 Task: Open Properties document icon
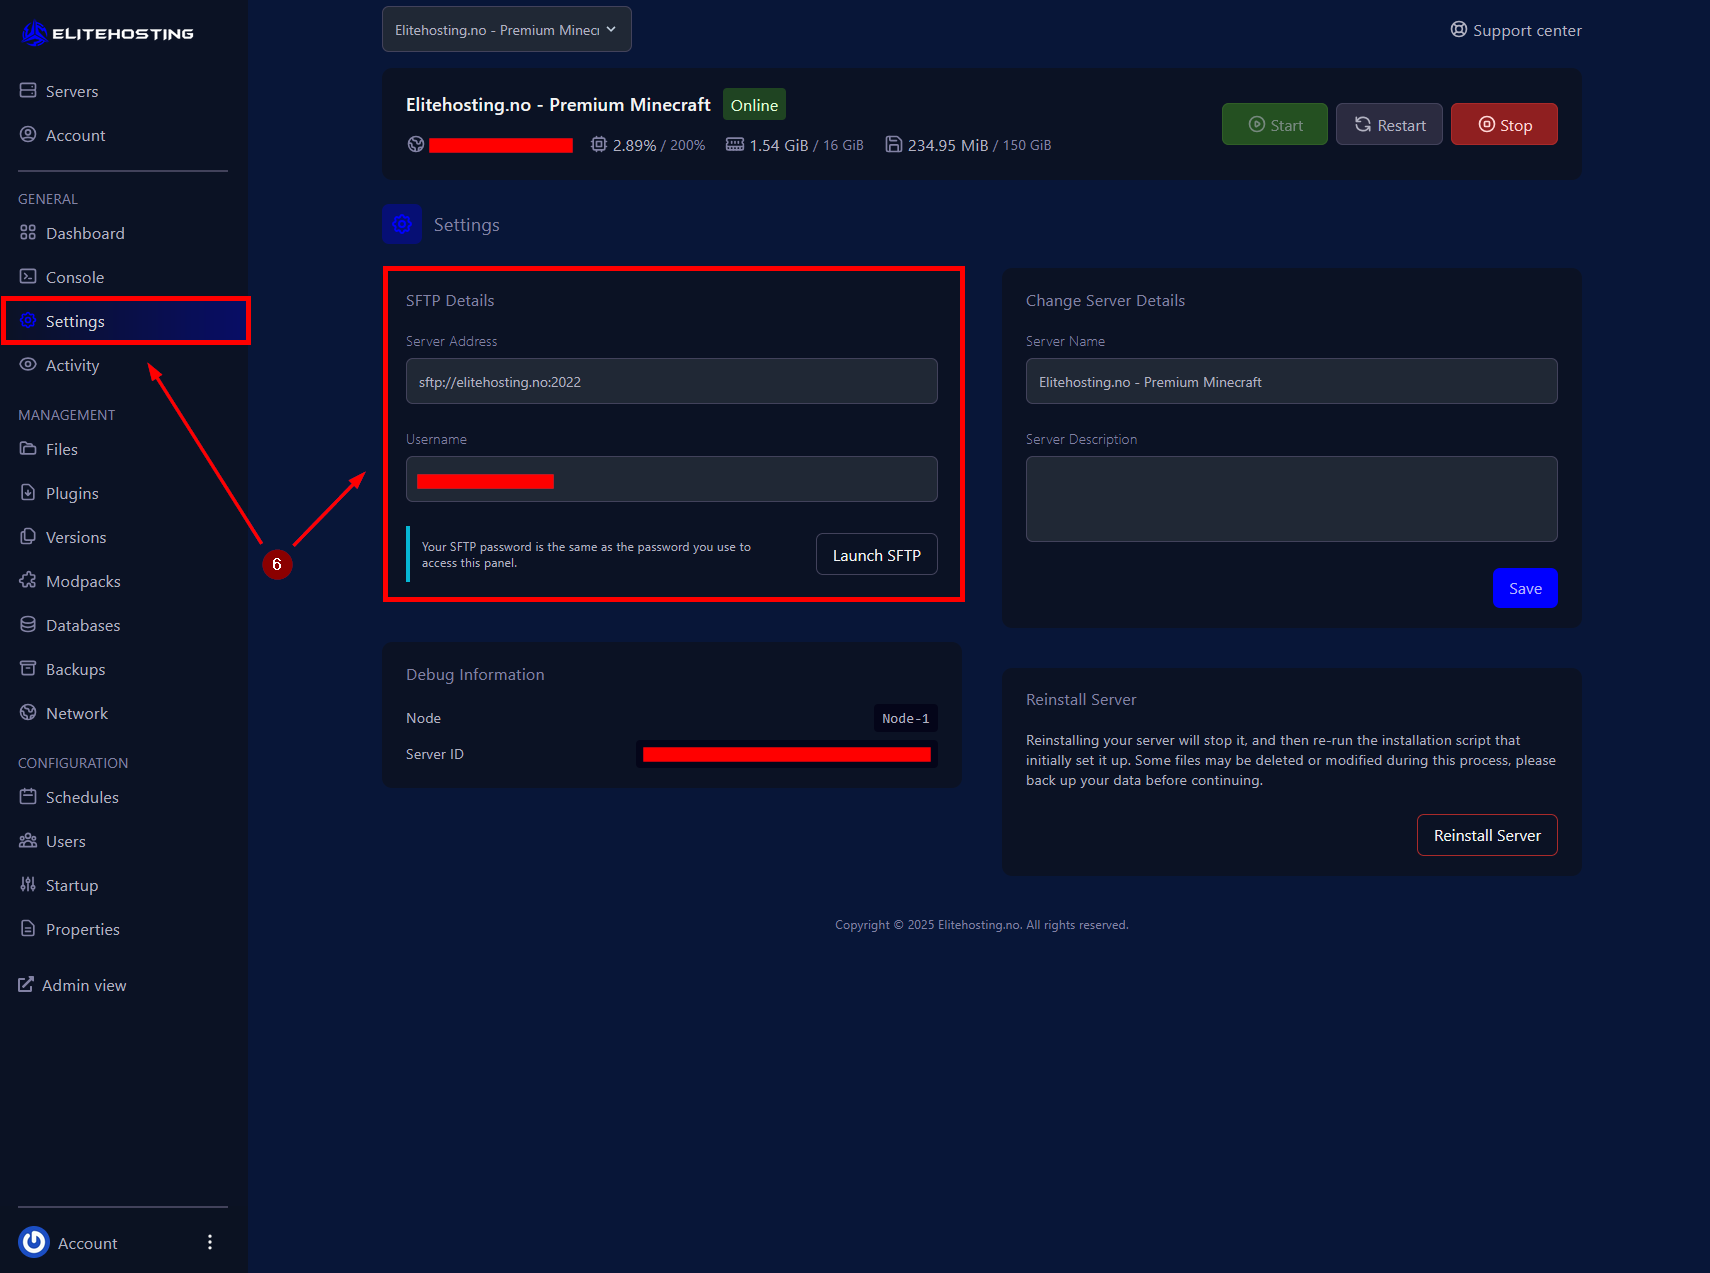[28, 929]
